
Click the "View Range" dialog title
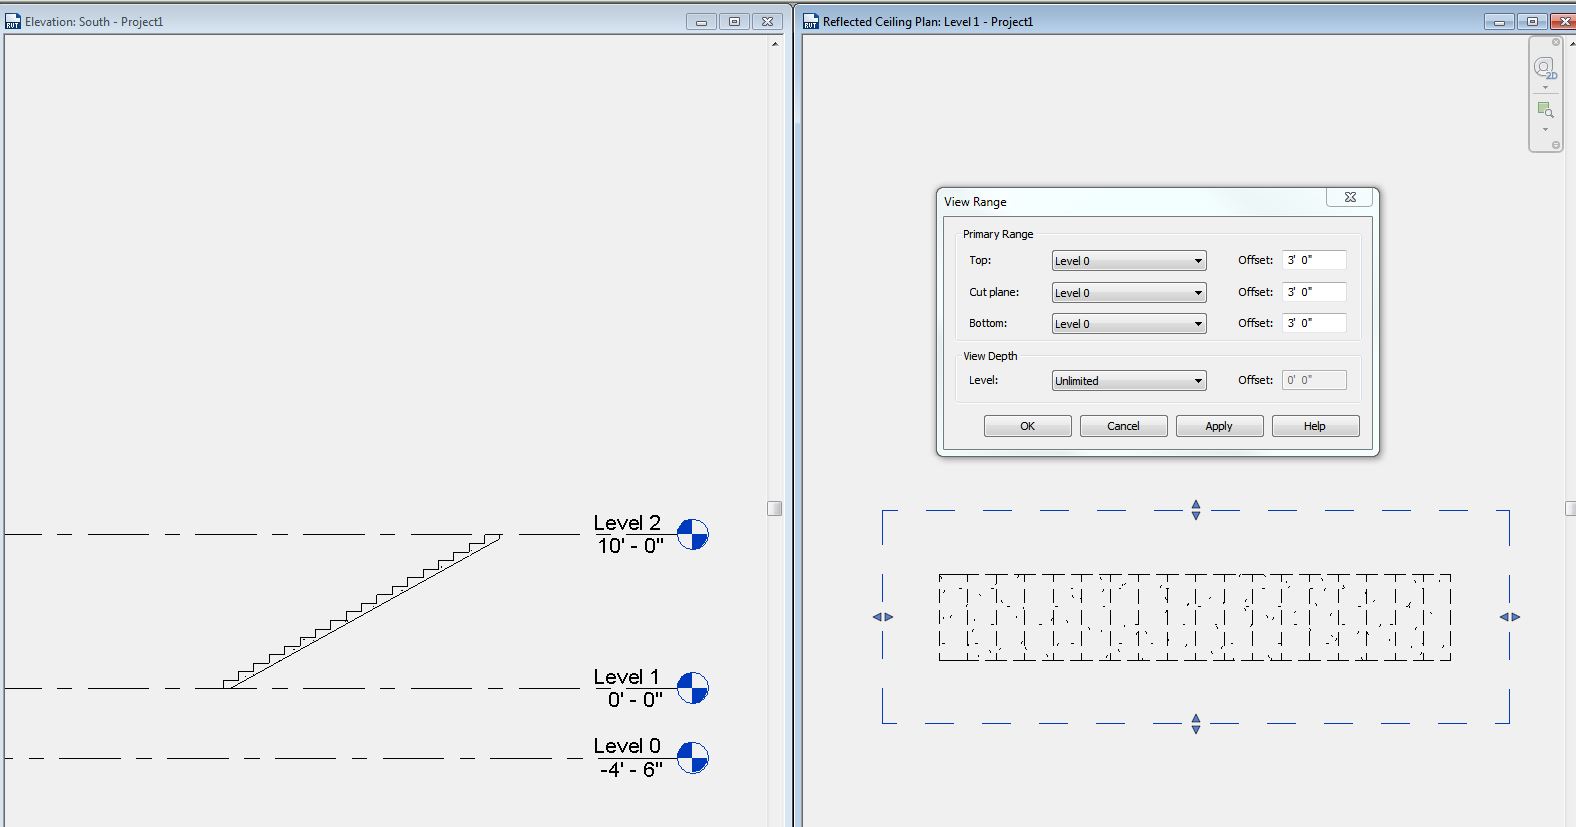pyautogui.click(x=975, y=202)
